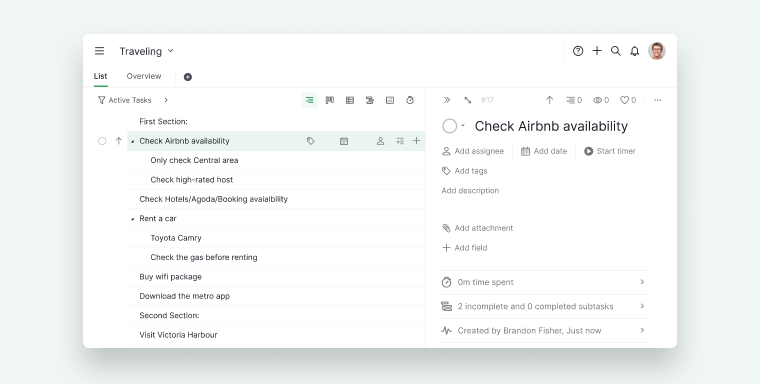Click the tag icon on Check Airbnb row

click(311, 141)
